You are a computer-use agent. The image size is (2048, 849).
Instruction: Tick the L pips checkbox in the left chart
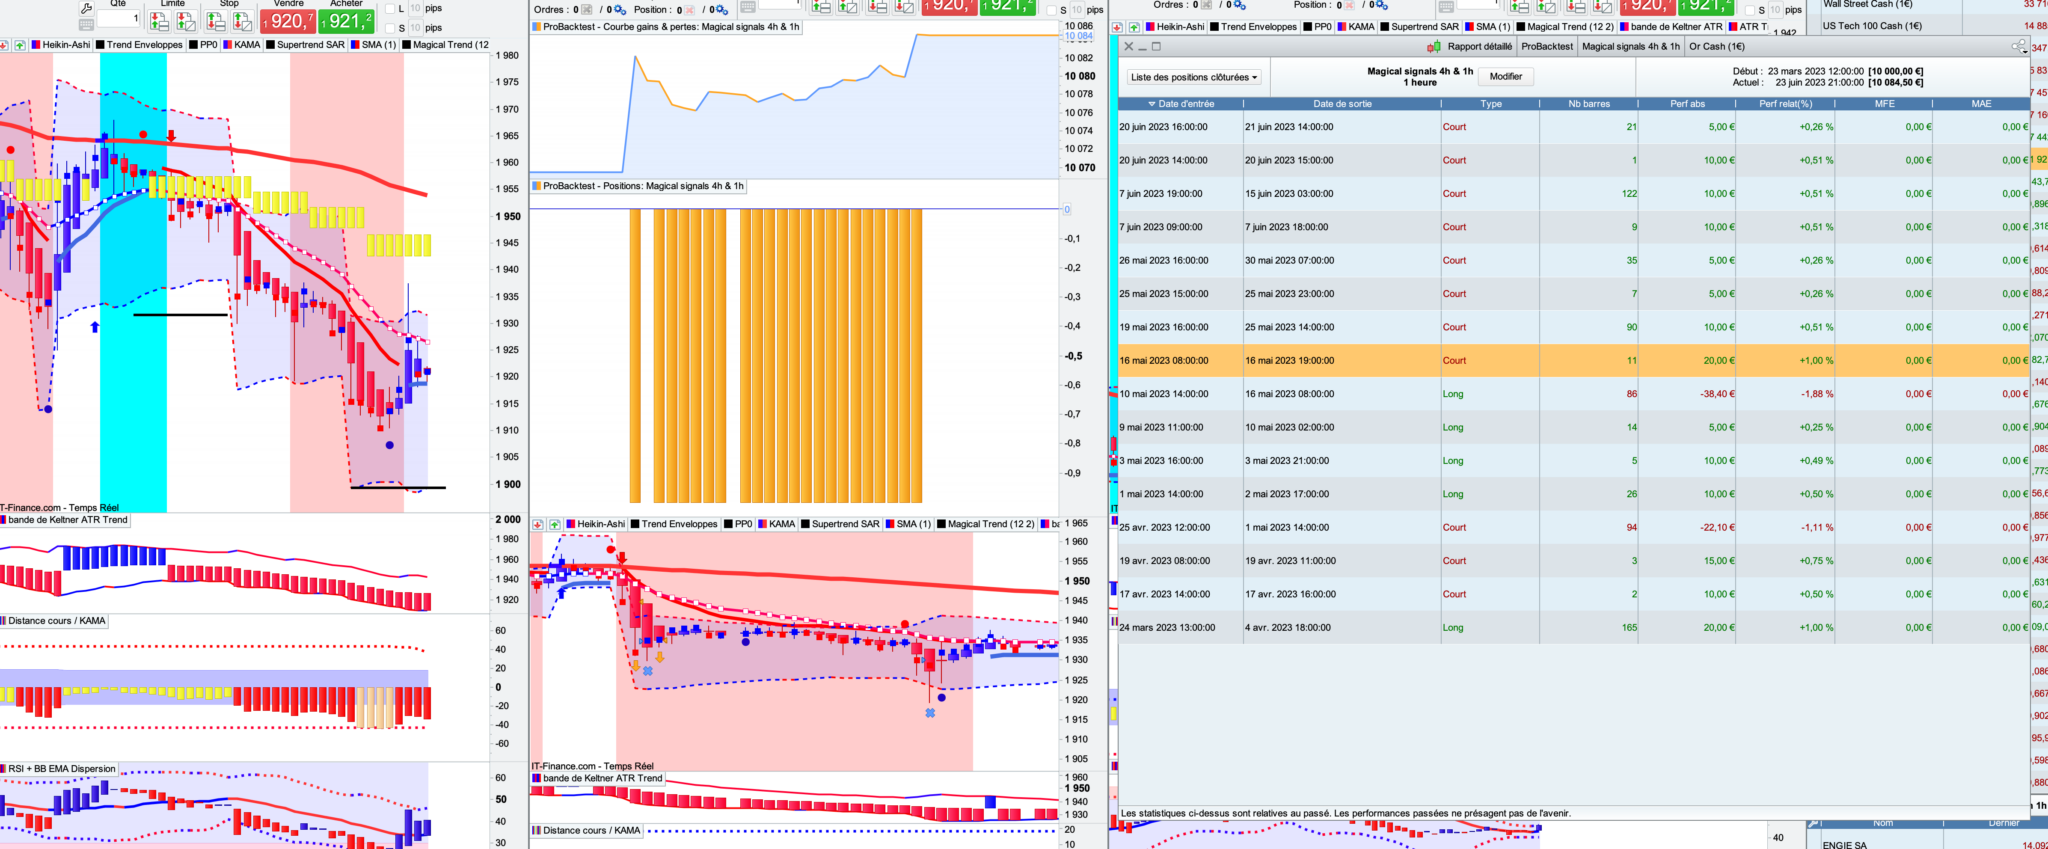(389, 9)
